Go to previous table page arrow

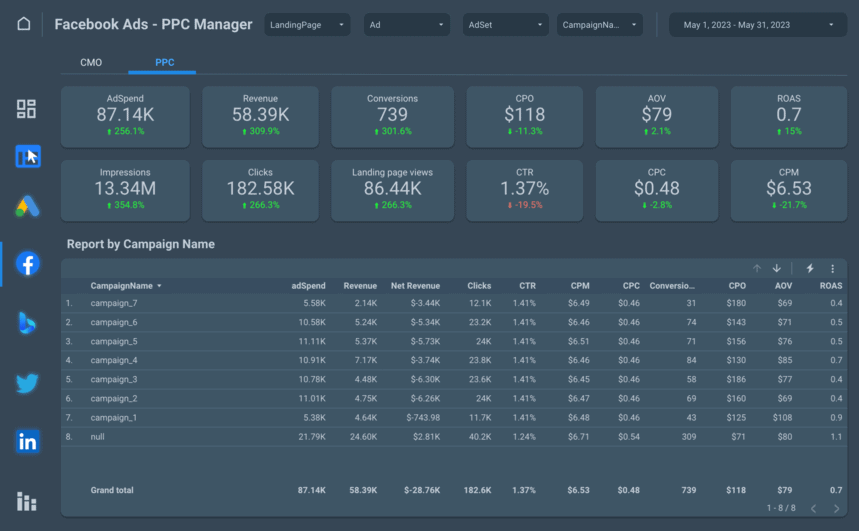pos(814,509)
